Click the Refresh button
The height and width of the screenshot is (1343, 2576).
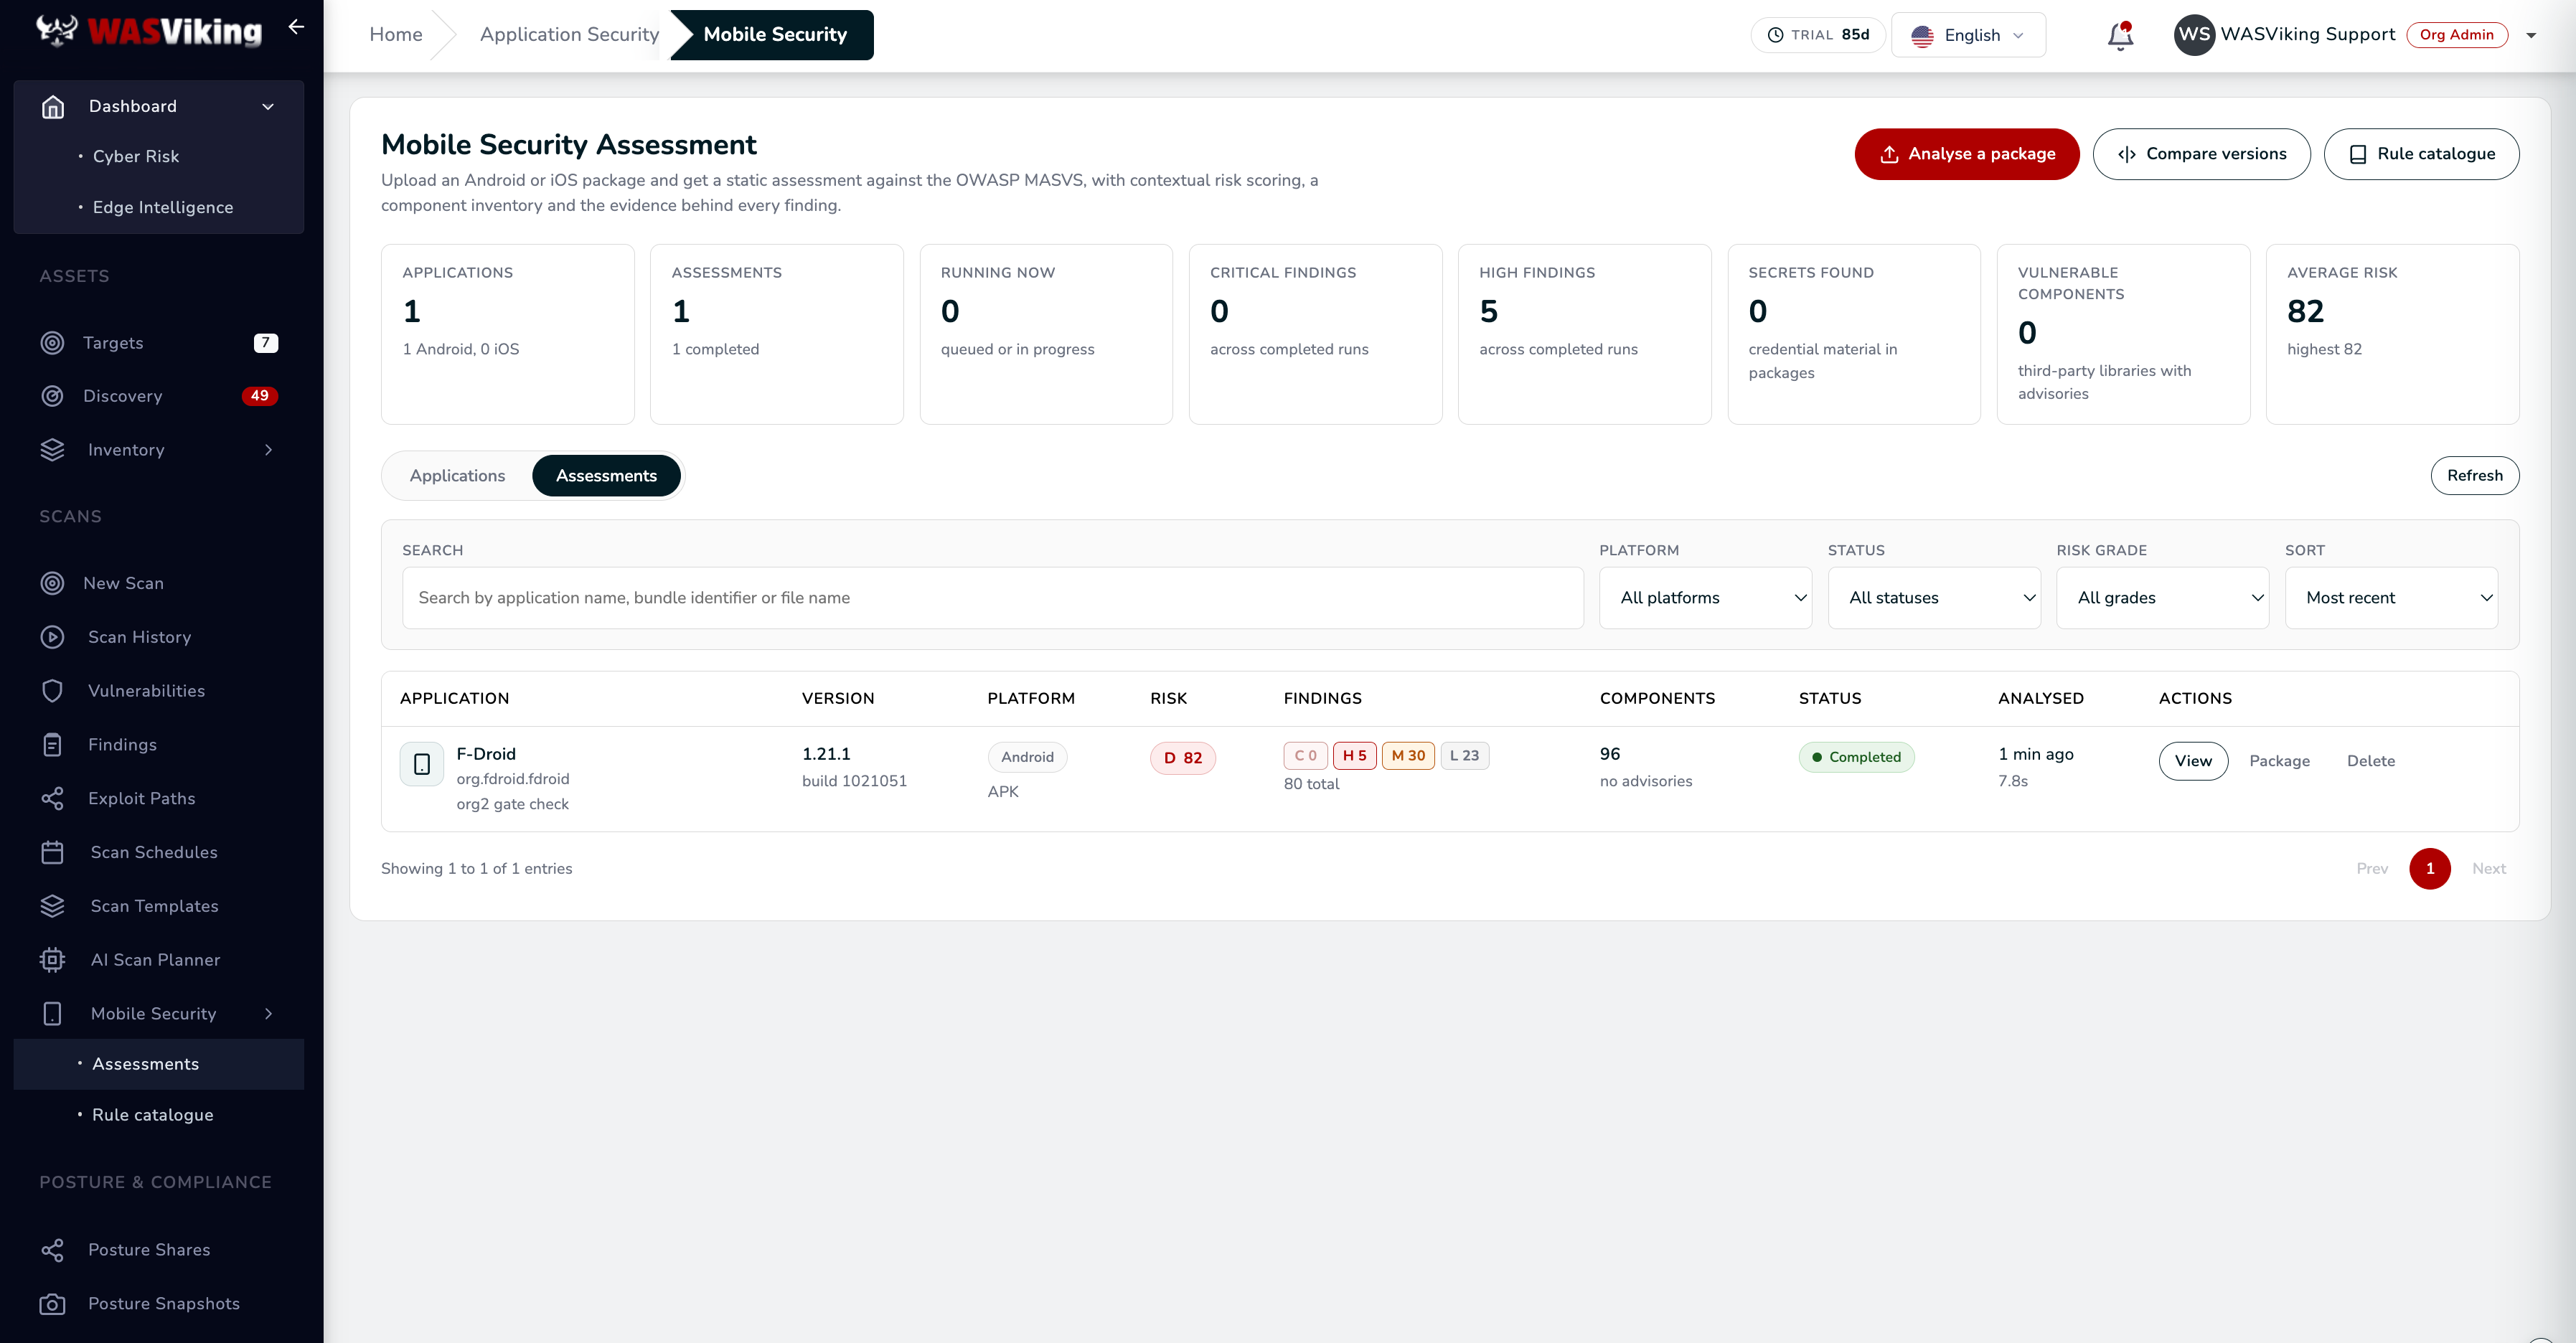pyautogui.click(x=2474, y=476)
